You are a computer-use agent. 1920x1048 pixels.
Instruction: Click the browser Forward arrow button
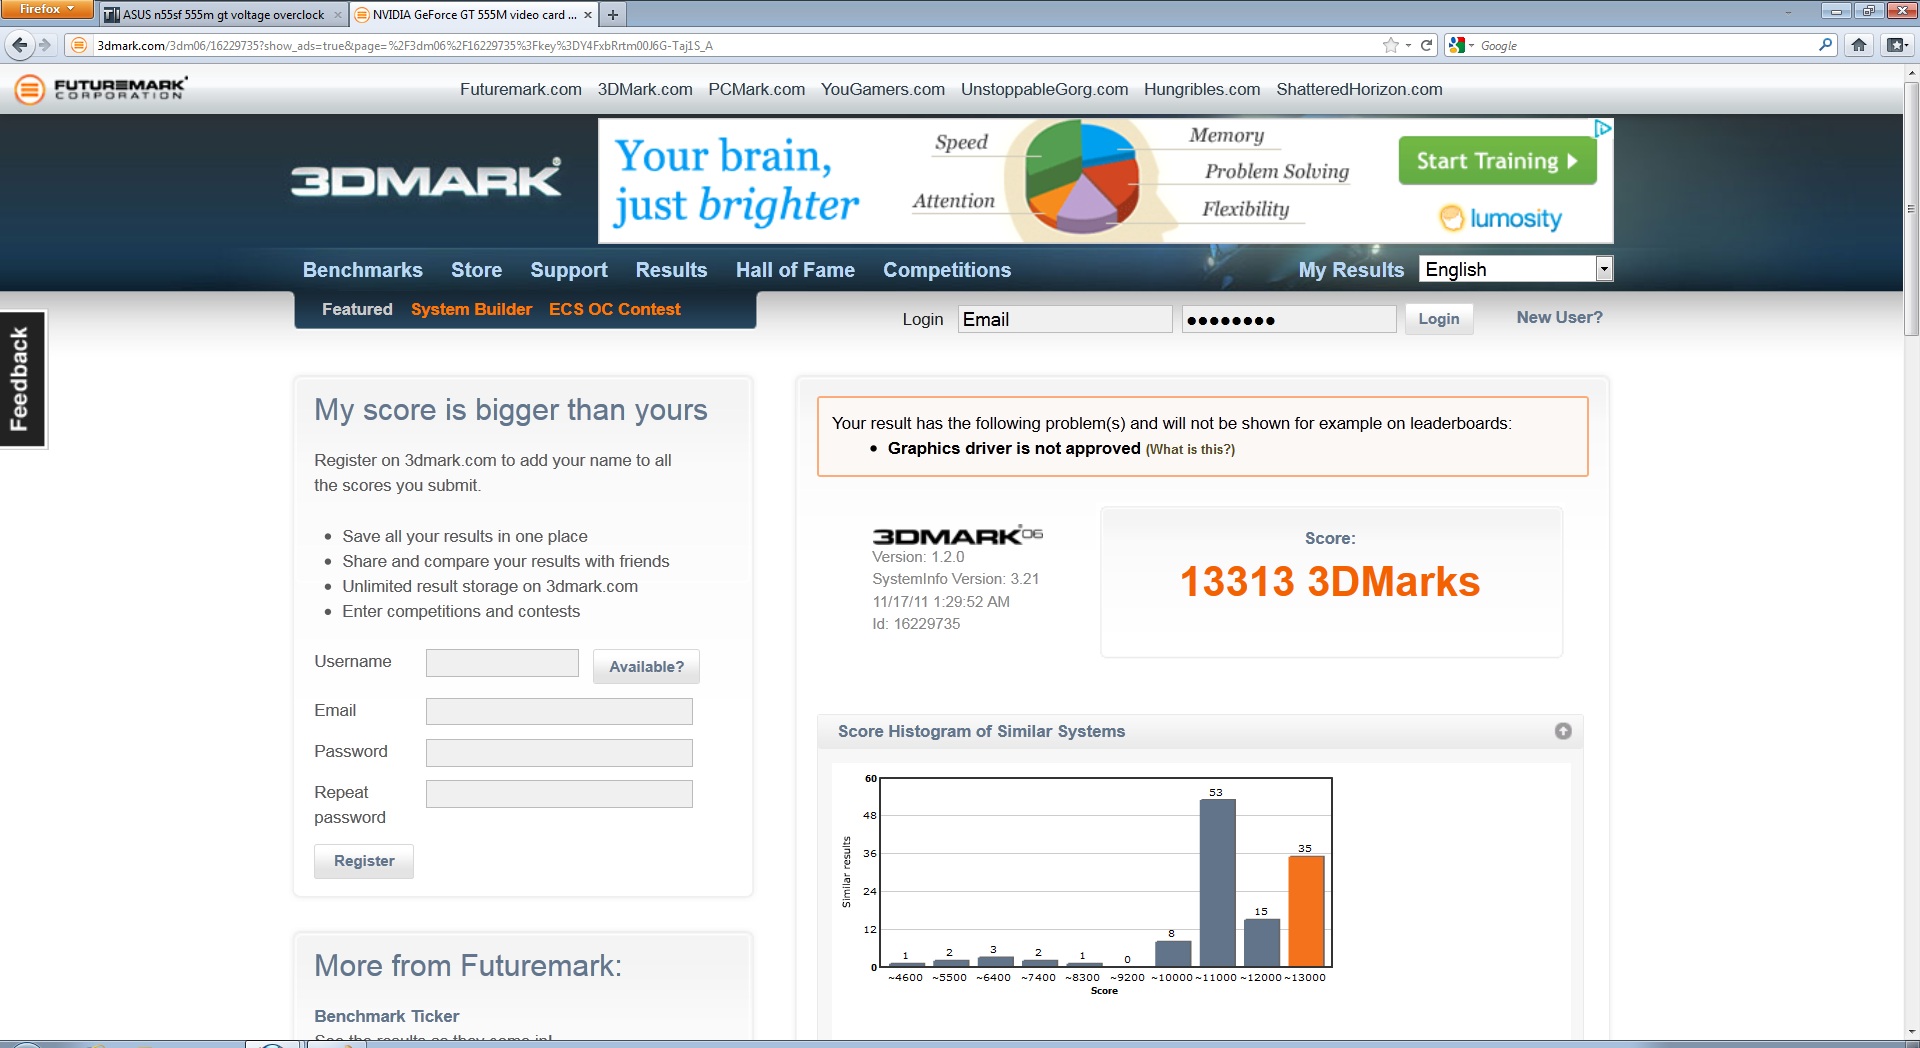pyautogui.click(x=45, y=45)
